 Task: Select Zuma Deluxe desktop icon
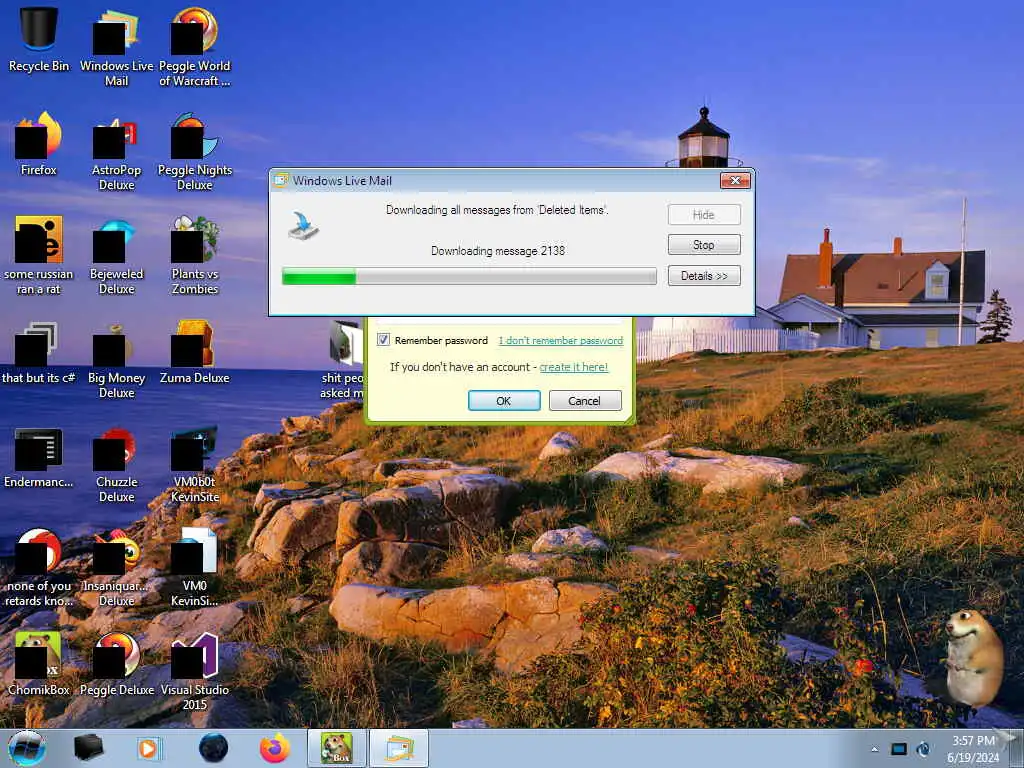coord(195,351)
